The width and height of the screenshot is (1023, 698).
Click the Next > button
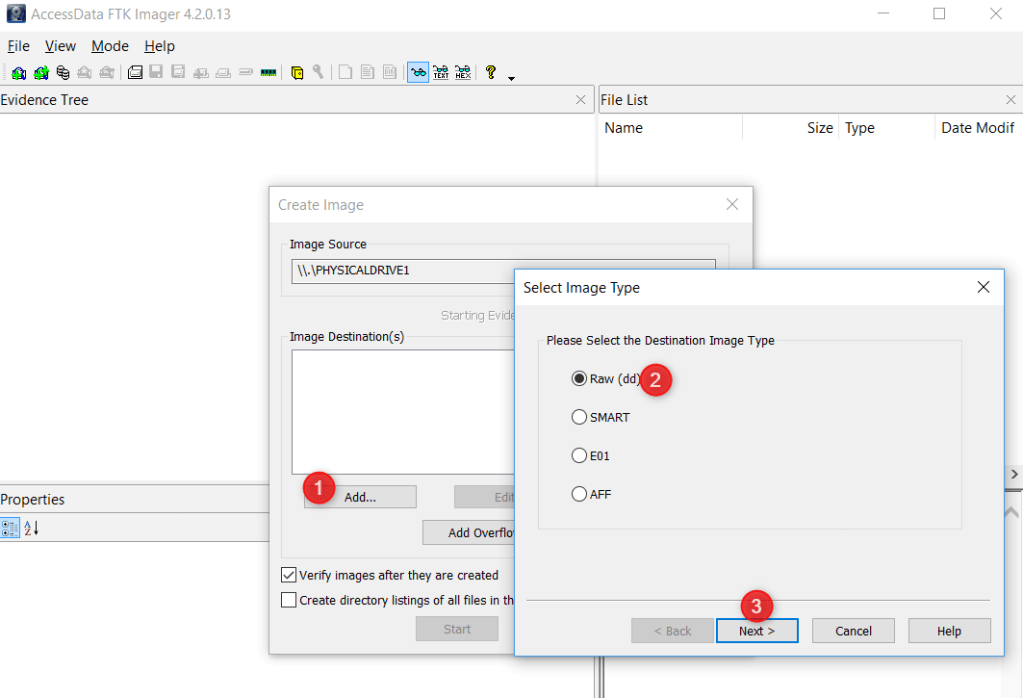(x=757, y=631)
